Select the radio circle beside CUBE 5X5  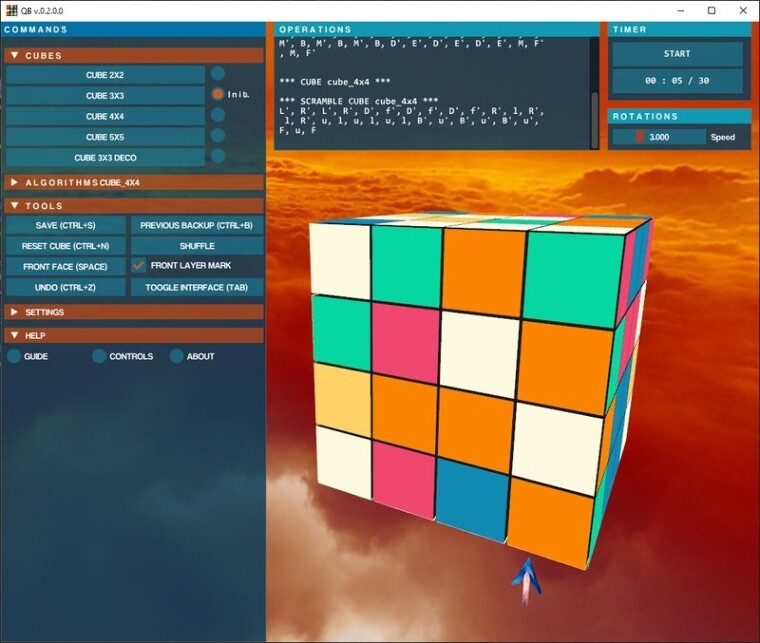218,136
